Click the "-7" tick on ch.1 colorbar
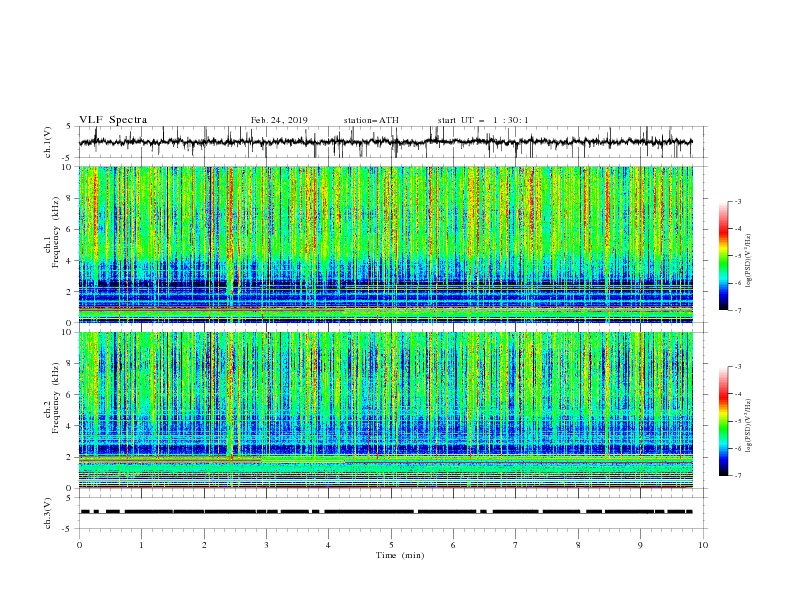The width and height of the screenshot is (792, 612). (737, 310)
